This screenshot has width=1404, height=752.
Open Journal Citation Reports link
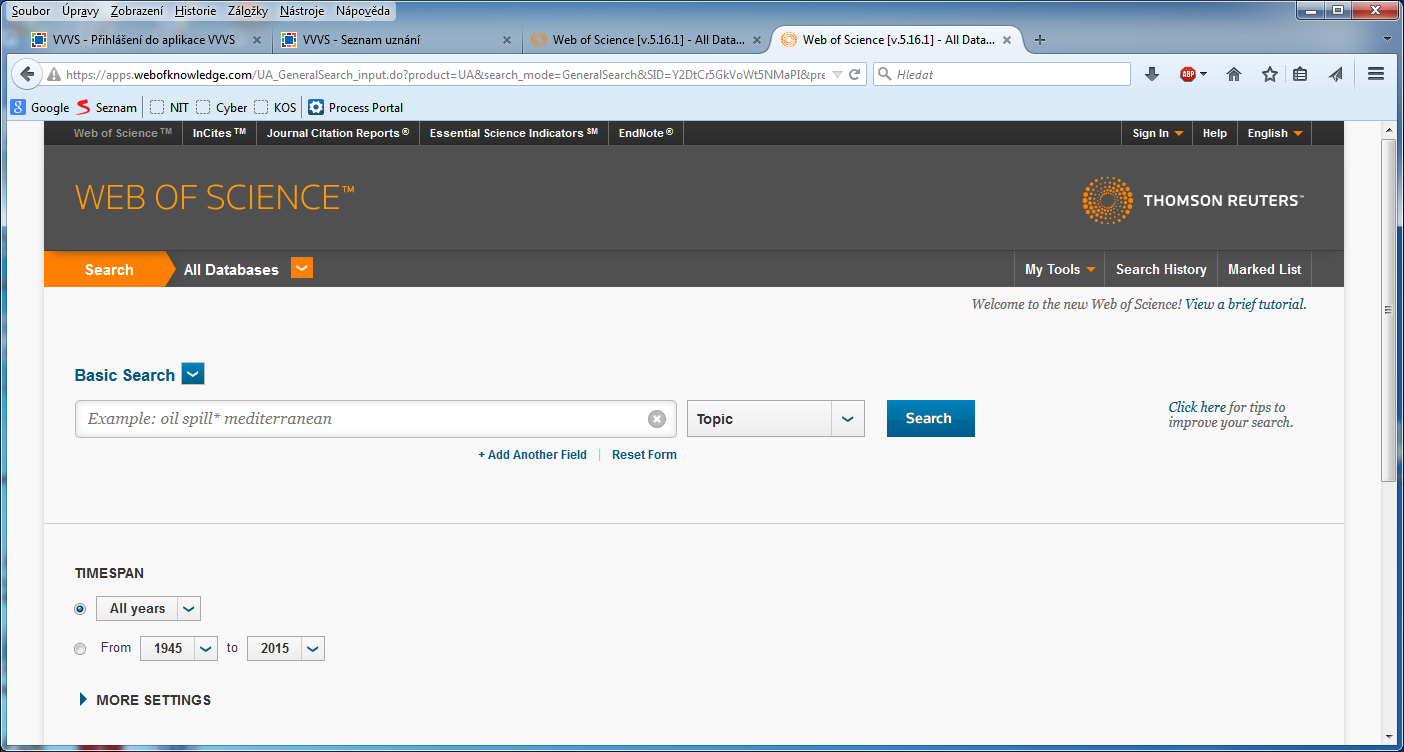[338, 133]
